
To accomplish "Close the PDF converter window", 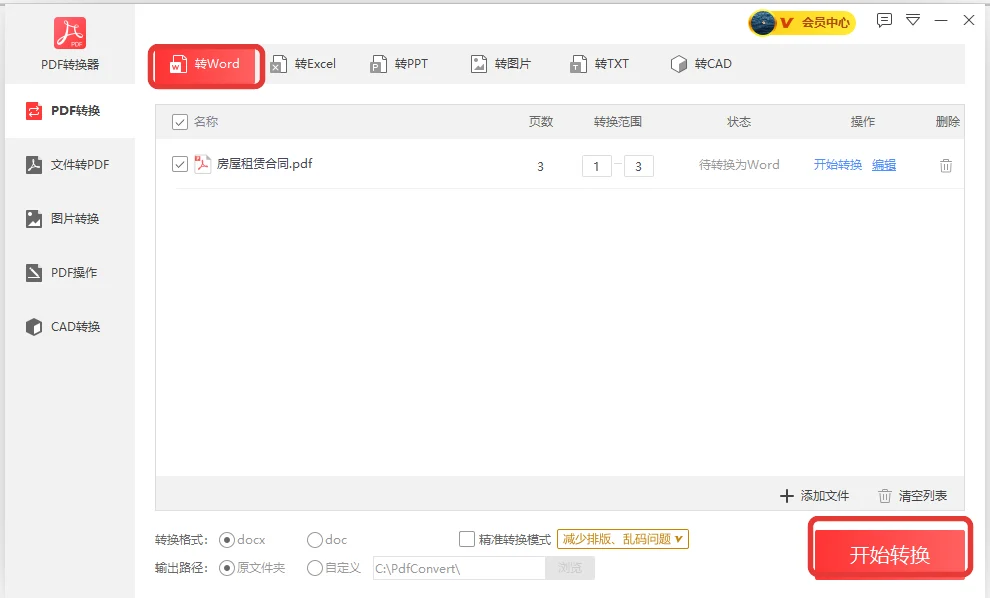I will pos(969,20).
